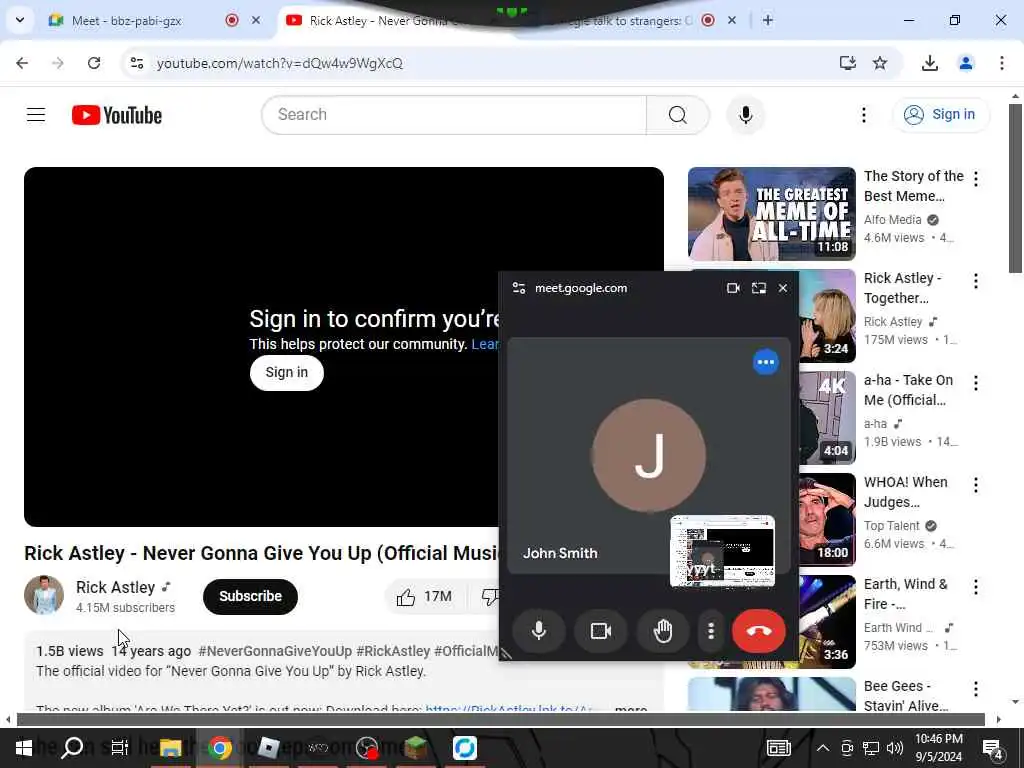Open a new browser tab
The height and width of the screenshot is (768, 1024).
point(768,20)
